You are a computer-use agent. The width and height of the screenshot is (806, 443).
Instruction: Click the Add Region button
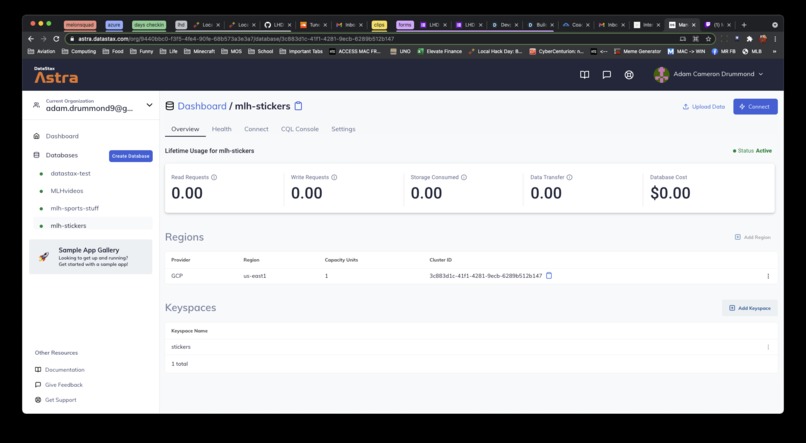753,237
